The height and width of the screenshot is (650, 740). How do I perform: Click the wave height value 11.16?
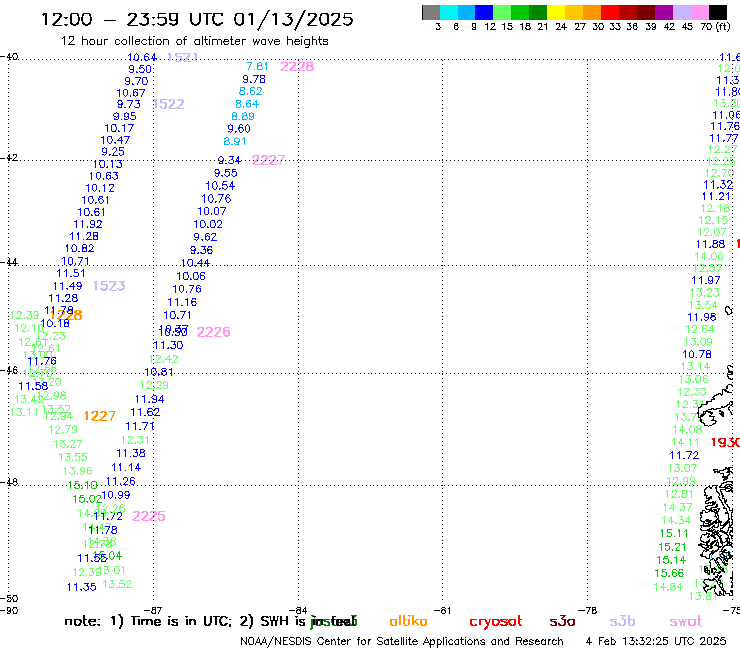pos(182,302)
